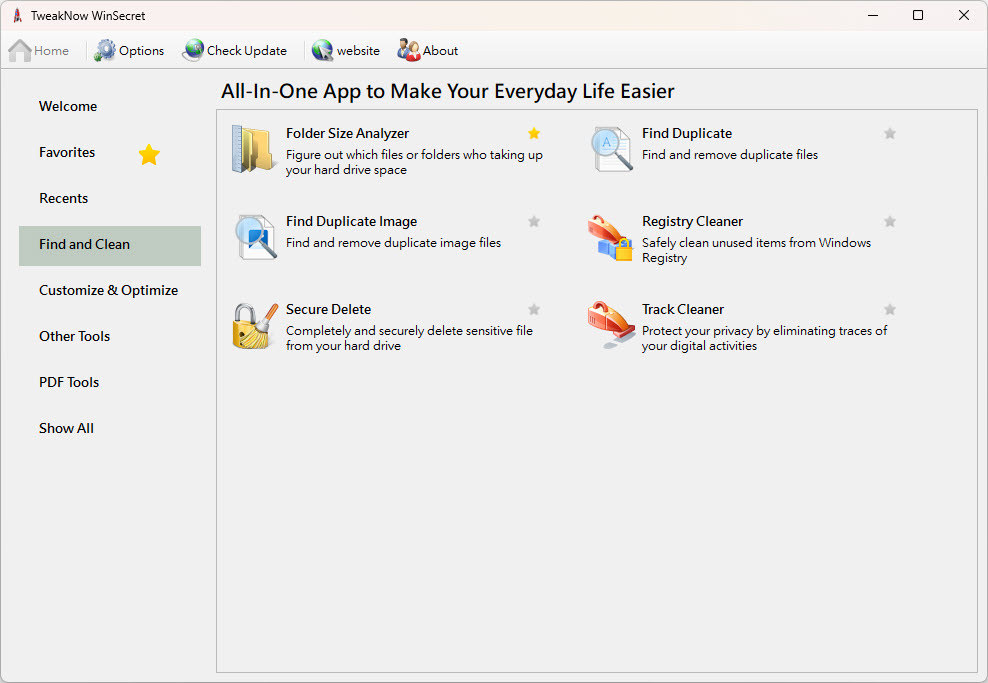The width and height of the screenshot is (988, 683).
Task: Open the Find Duplicate Image icon
Action: tap(255, 237)
